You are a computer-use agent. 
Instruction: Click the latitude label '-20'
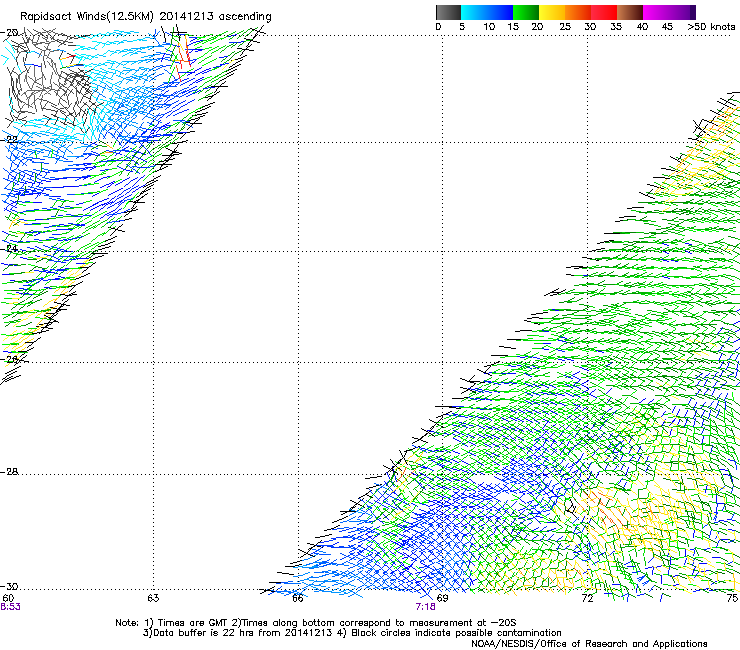click(10, 33)
